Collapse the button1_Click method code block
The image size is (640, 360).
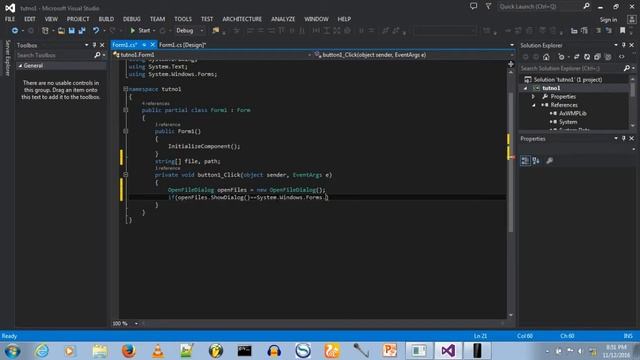click(x=126, y=175)
